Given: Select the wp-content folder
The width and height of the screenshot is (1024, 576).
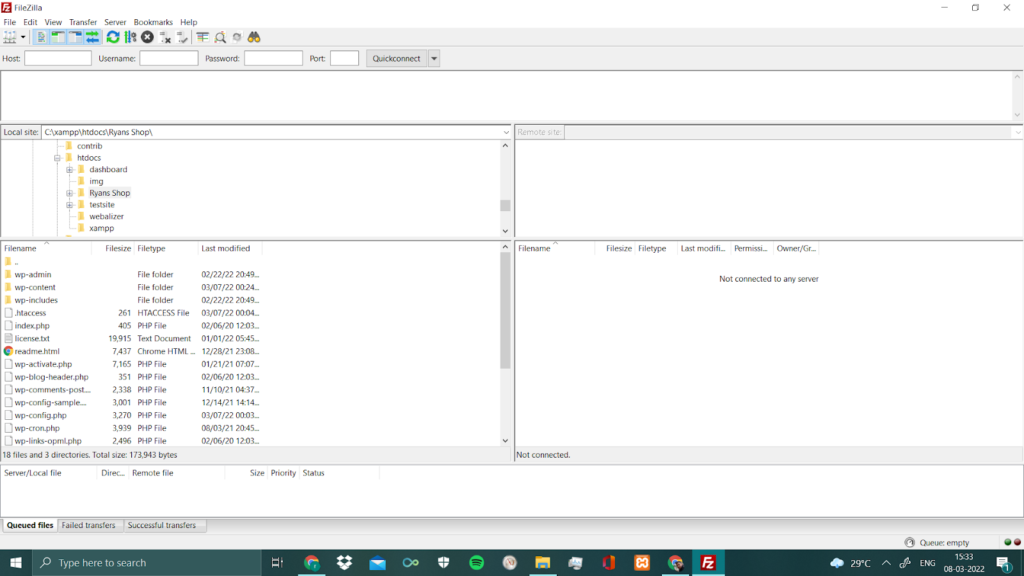Looking at the screenshot, I should click(35, 287).
